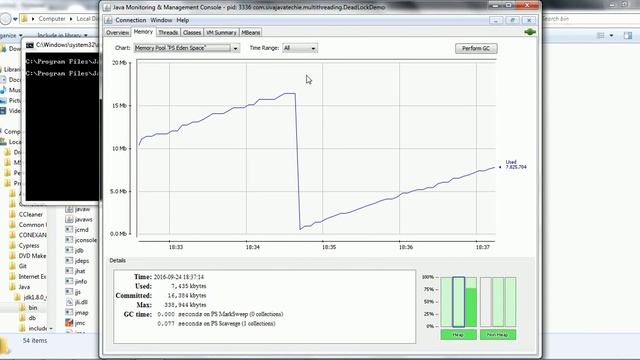Select include folder in Explorer tree
640x360 pixels.
click(x=38, y=328)
